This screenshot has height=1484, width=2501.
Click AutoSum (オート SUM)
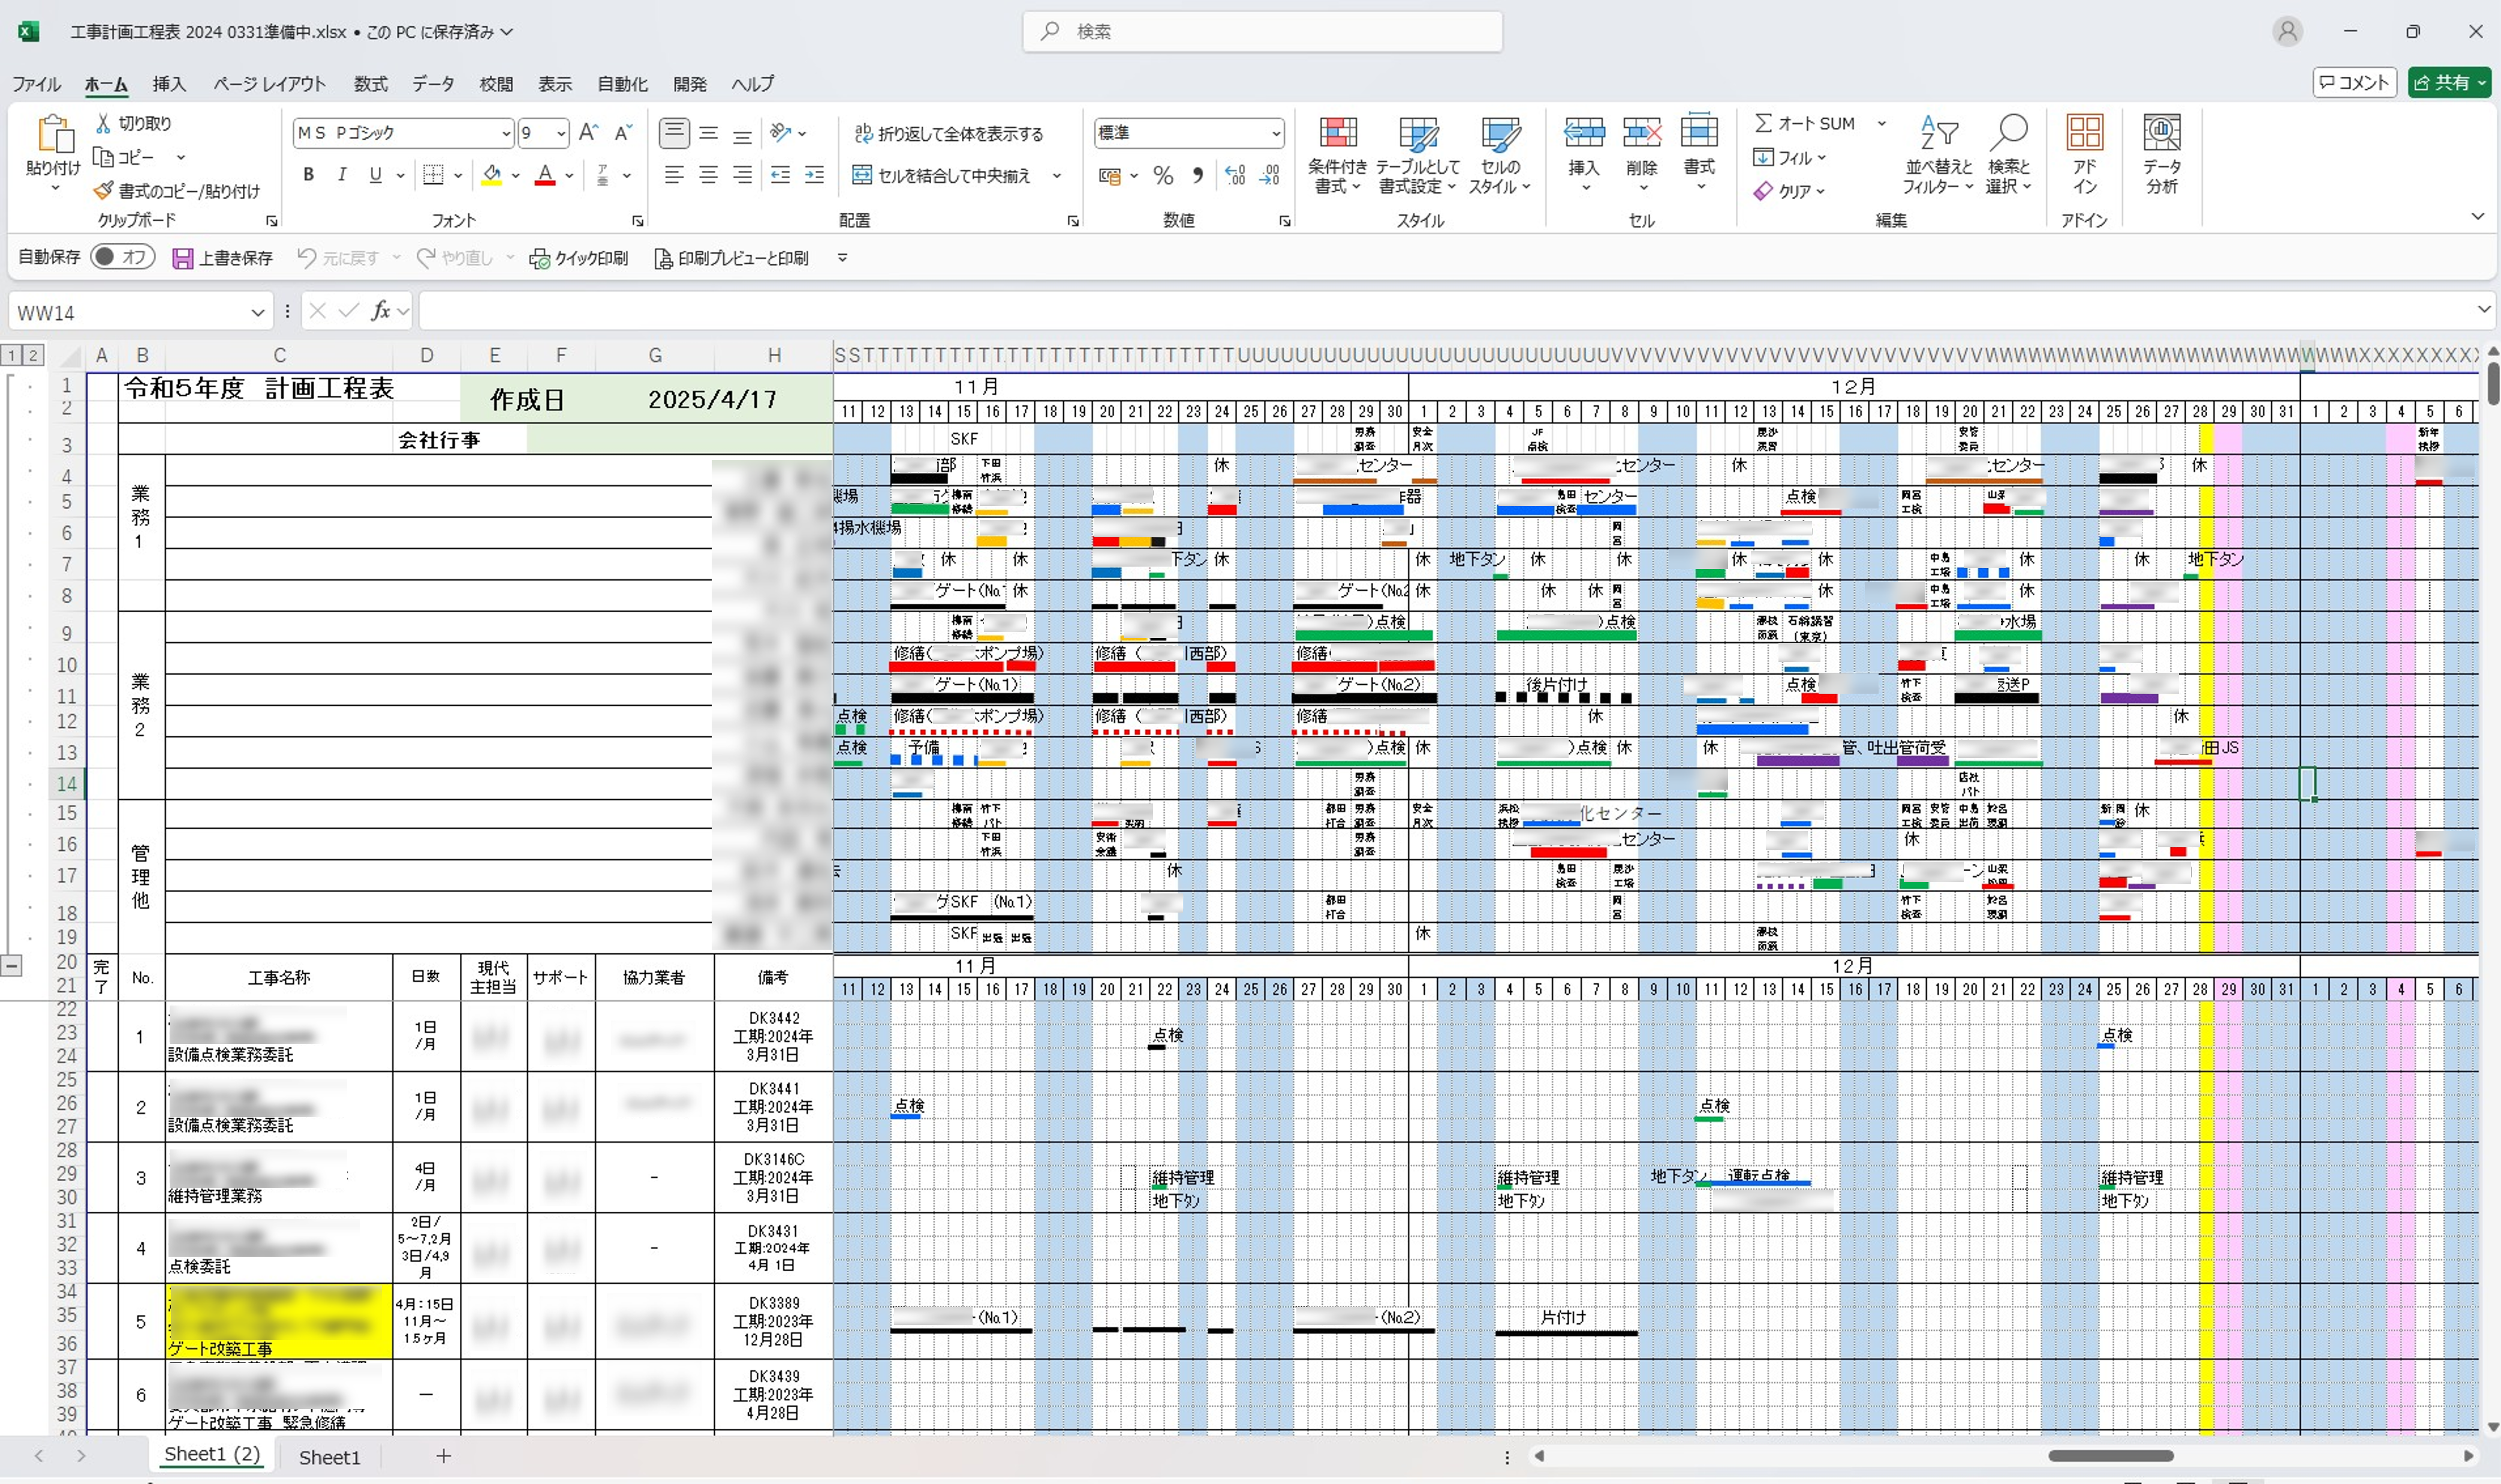pos(1805,123)
